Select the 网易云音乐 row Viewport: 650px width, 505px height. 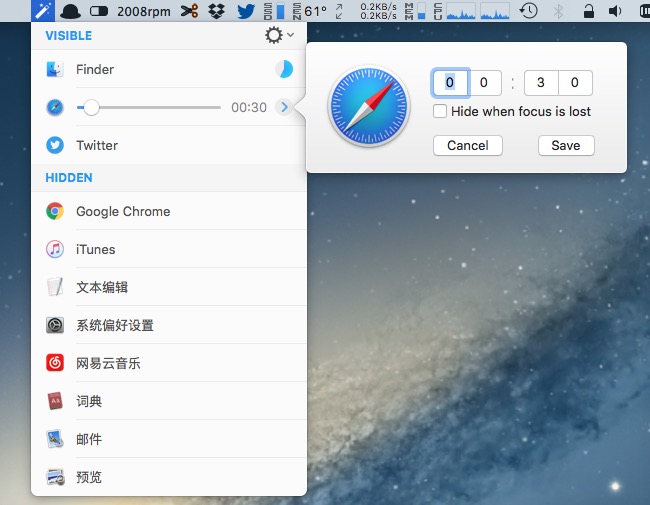[x=169, y=363]
